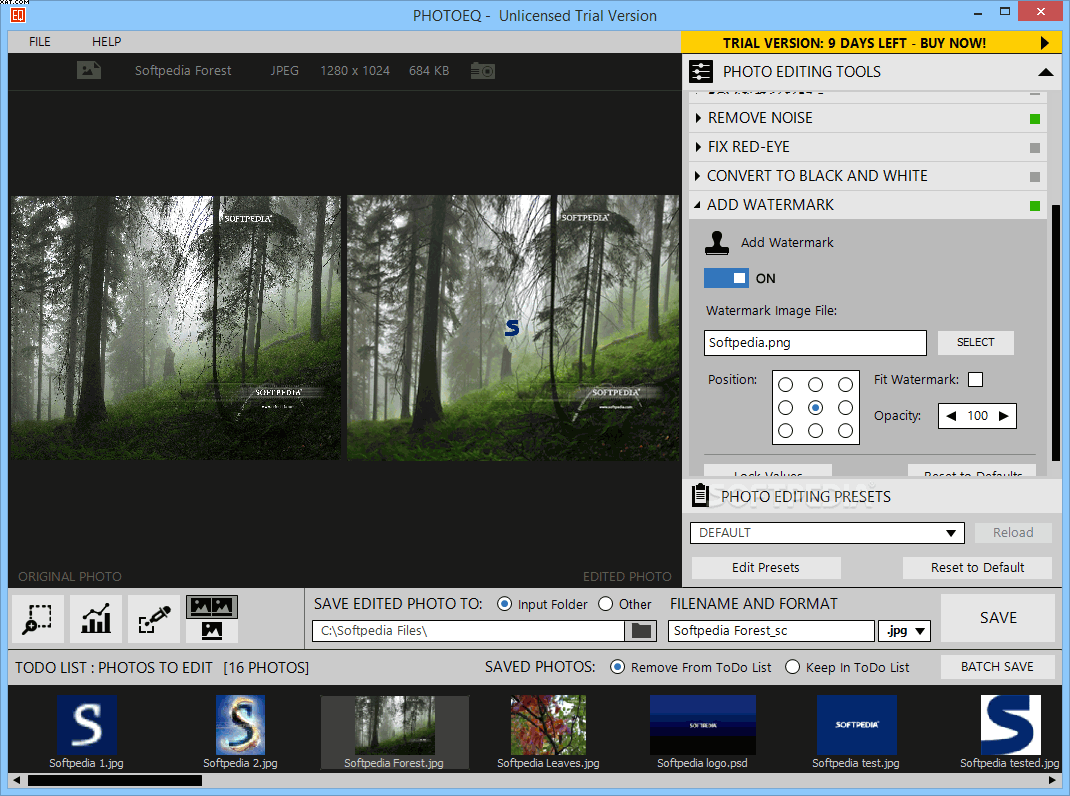Viewport: 1070px width, 796px height.
Task: Click the Reset to Default button
Action: coord(977,567)
